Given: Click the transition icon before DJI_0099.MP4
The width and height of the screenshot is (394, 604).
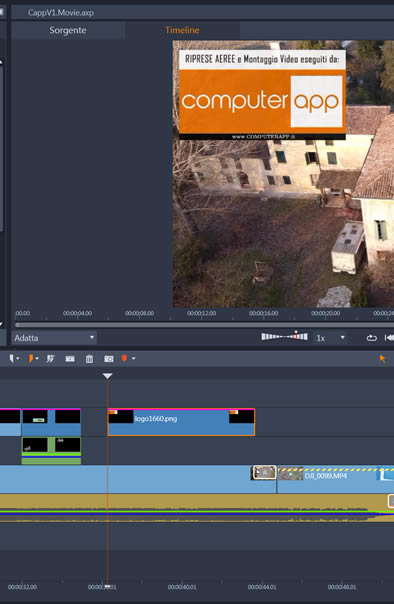Looking at the screenshot, I should (x=264, y=473).
